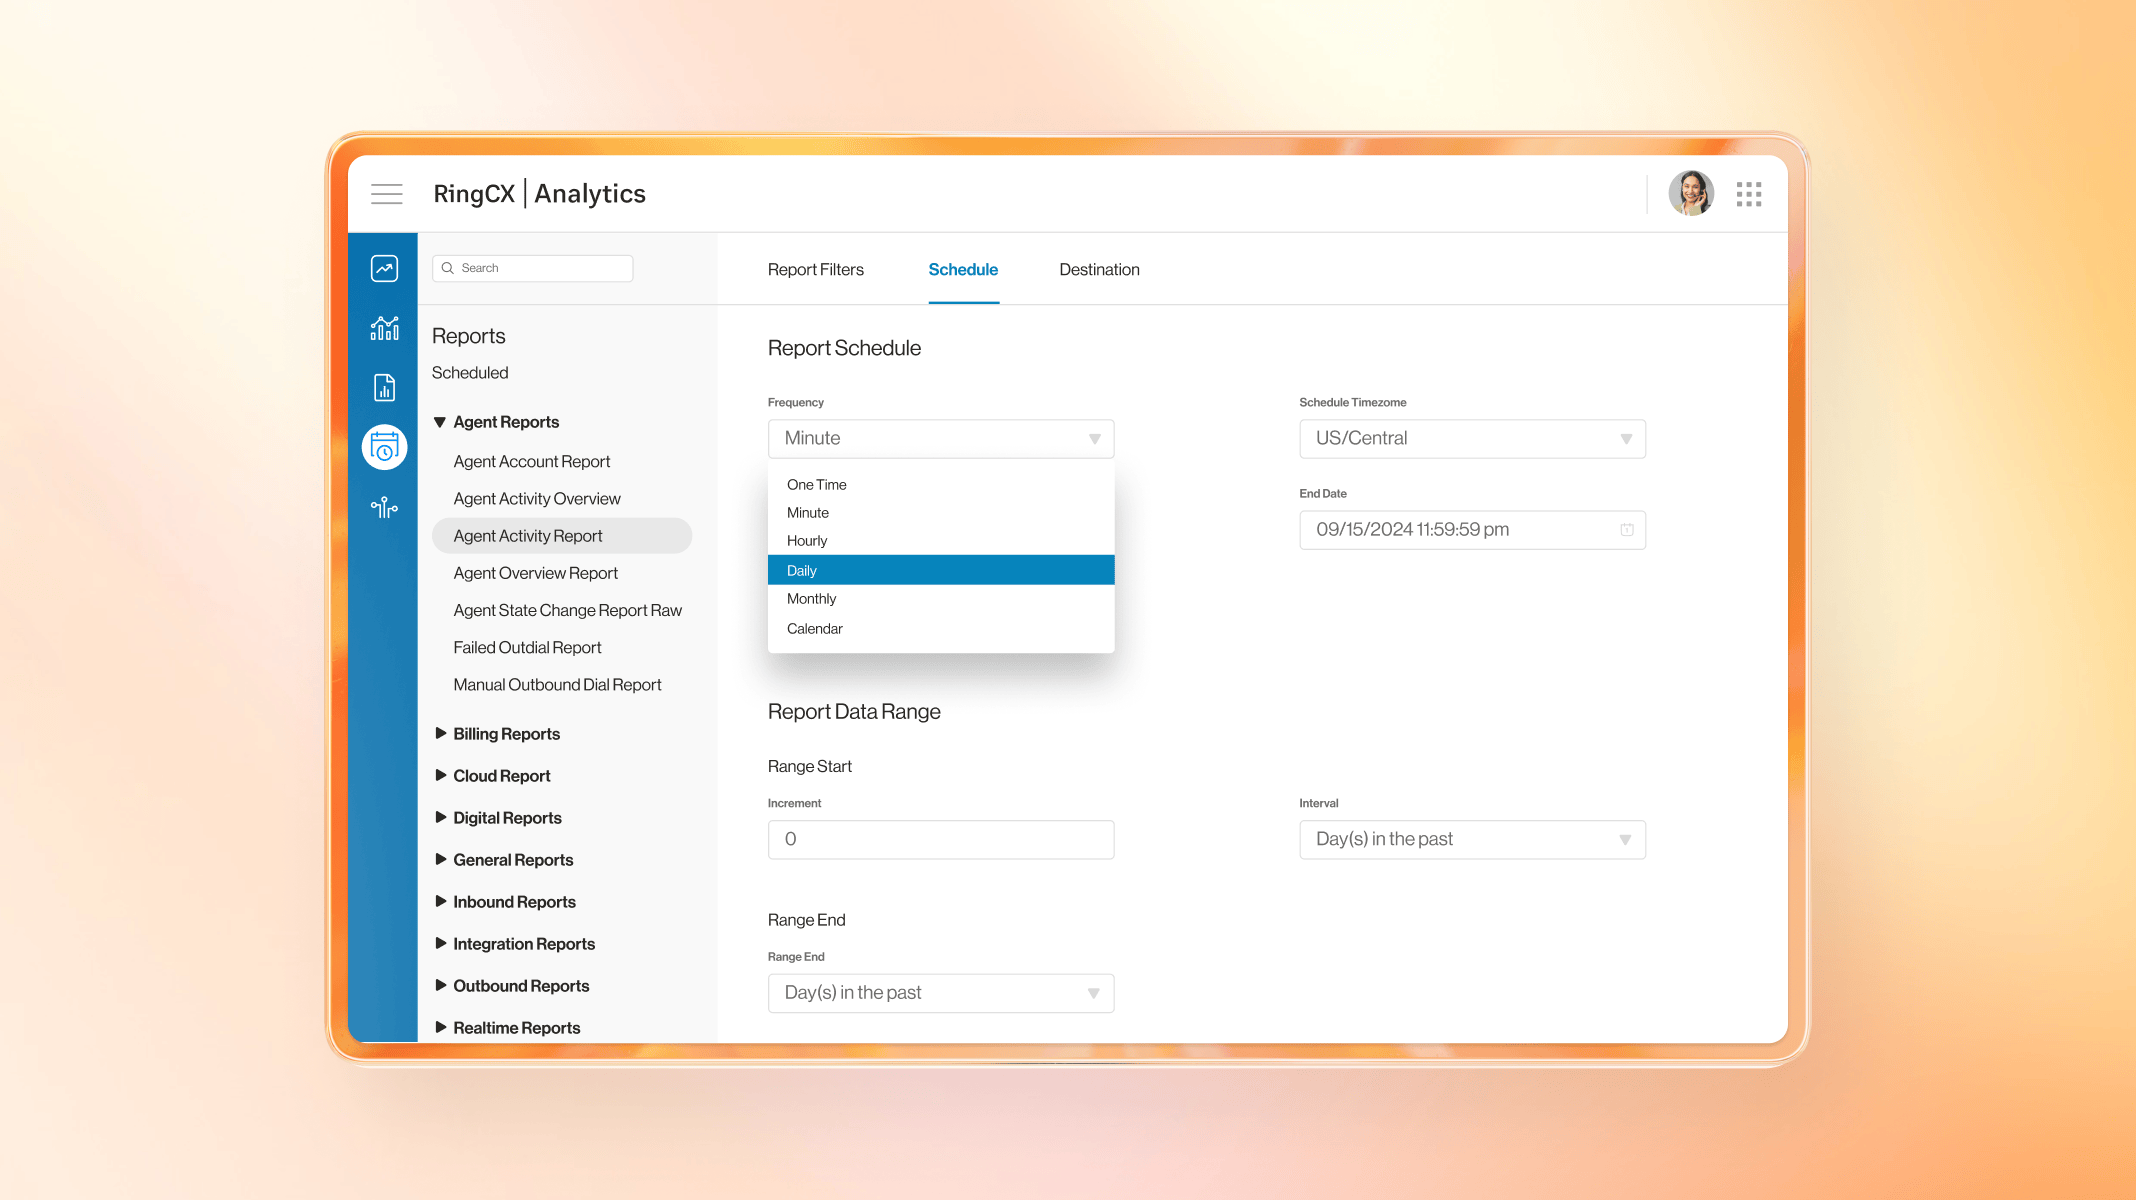Expand the Billing Reports group

[497, 734]
